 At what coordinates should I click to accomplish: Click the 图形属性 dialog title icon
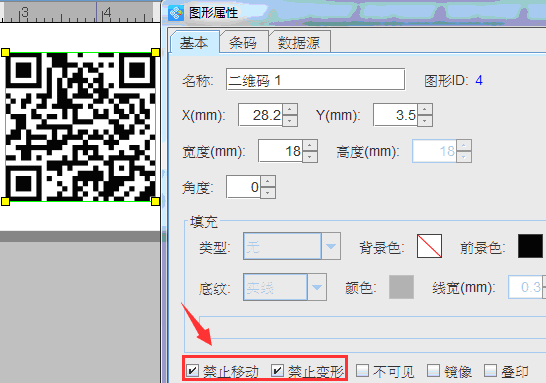pyautogui.click(x=176, y=13)
